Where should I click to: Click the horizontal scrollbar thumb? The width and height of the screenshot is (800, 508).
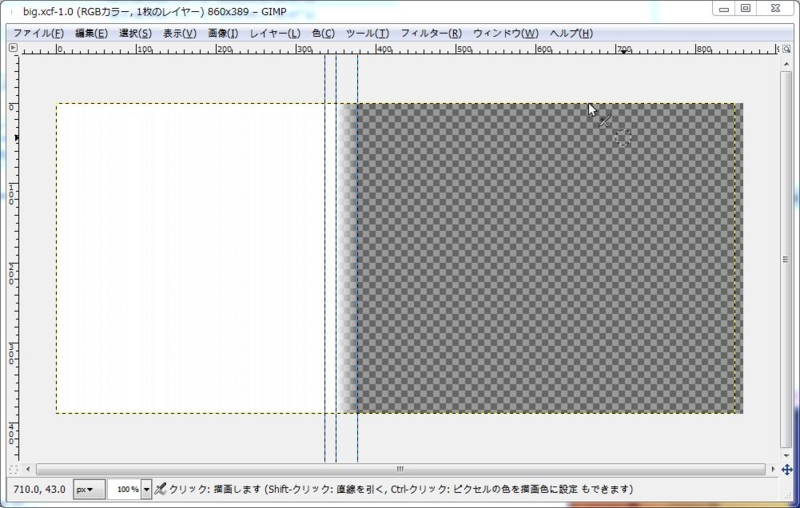click(x=401, y=469)
